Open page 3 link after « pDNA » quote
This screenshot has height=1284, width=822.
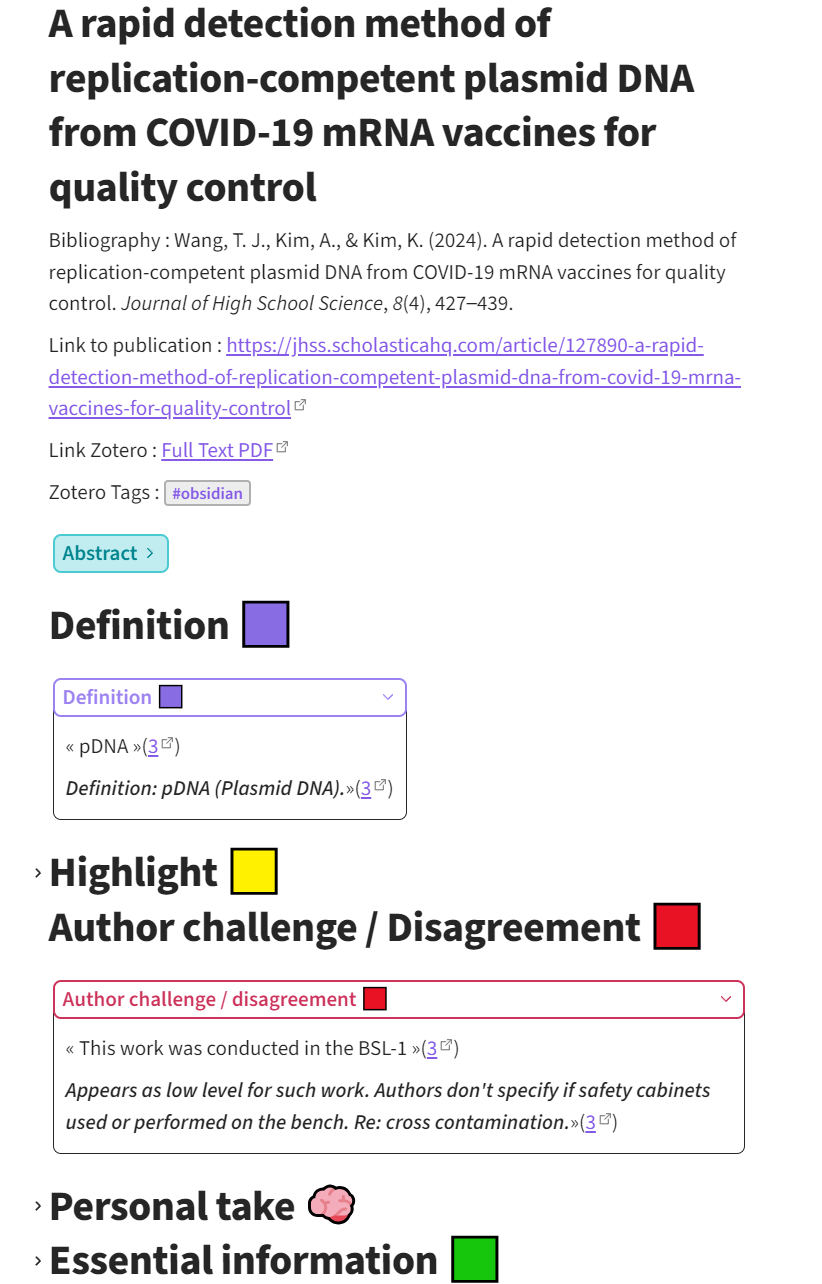pyautogui.click(x=153, y=746)
